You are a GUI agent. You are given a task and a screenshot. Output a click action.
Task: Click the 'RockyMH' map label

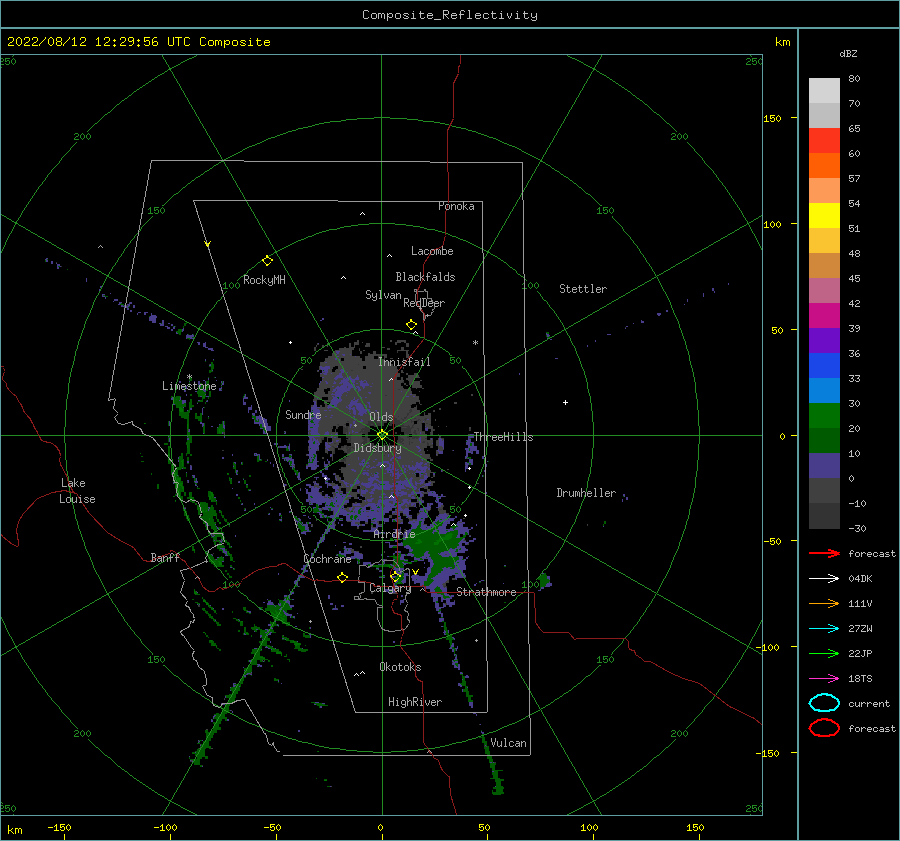tap(264, 280)
